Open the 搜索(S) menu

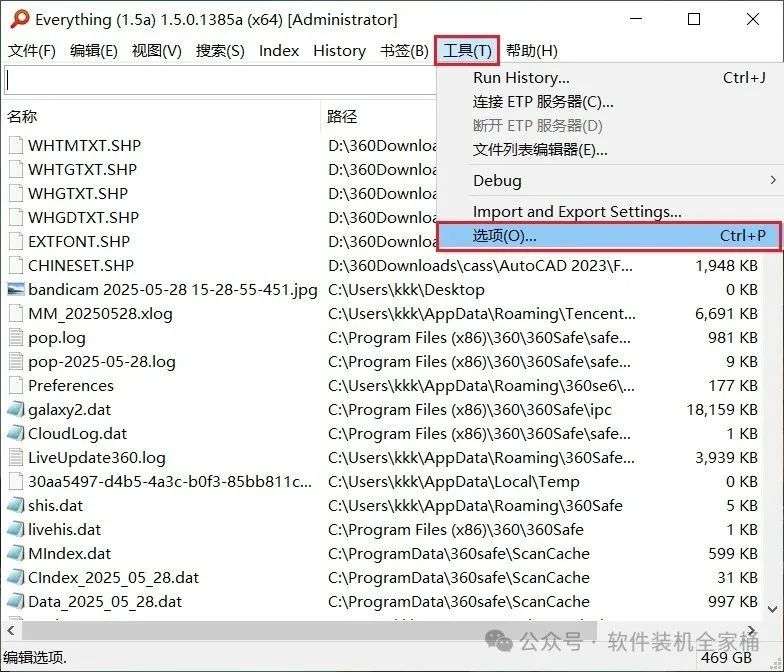(x=220, y=50)
